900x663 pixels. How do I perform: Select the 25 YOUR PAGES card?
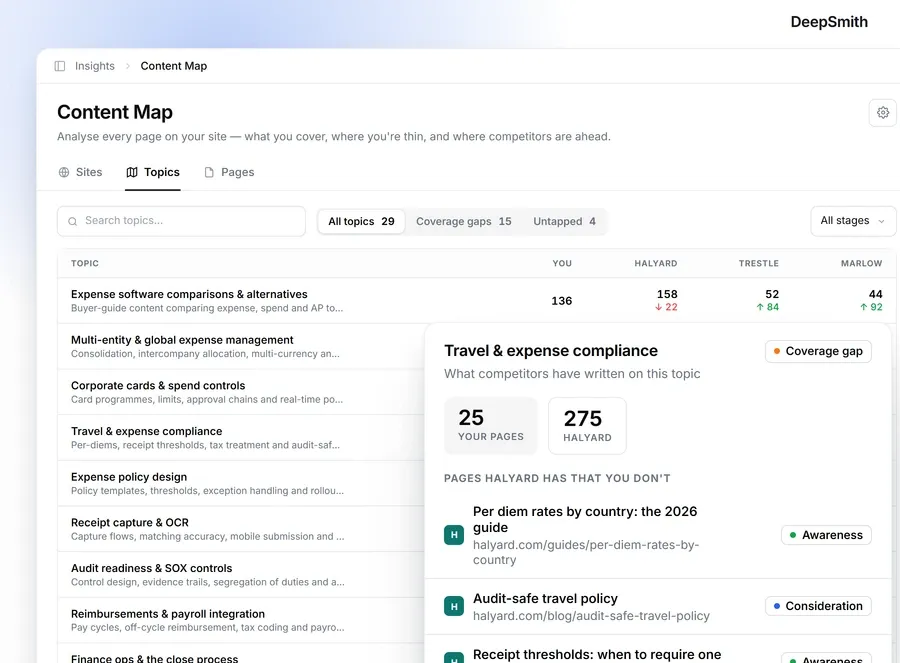tap(491, 426)
